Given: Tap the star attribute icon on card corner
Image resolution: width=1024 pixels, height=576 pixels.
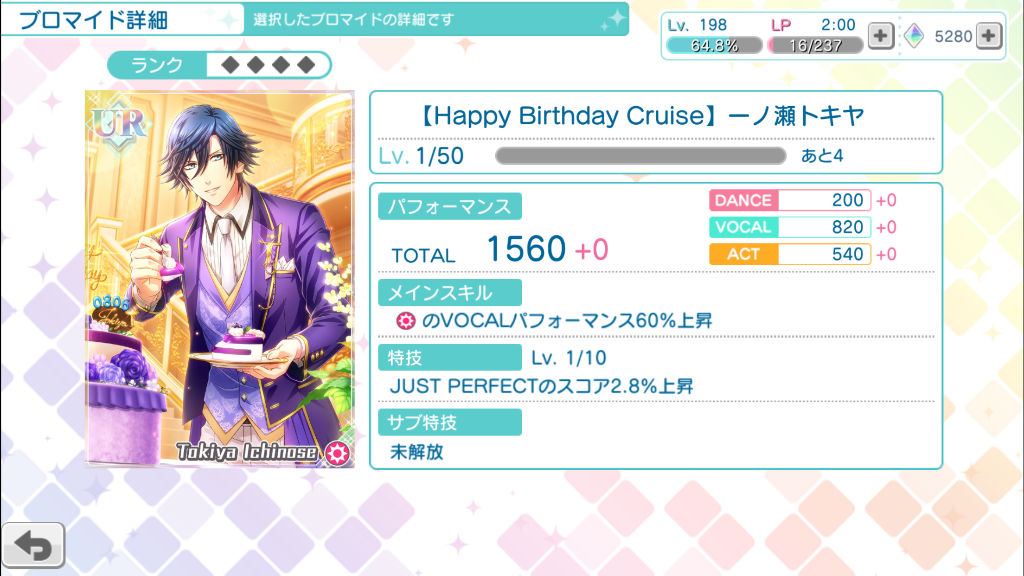Looking at the screenshot, I should [x=337, y=453].
